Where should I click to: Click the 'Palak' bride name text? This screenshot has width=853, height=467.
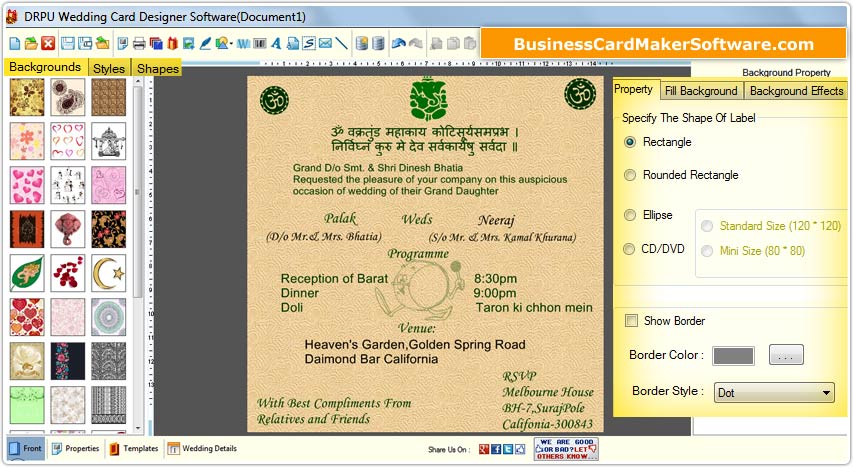pyautogui.click(x=340, y=219)
